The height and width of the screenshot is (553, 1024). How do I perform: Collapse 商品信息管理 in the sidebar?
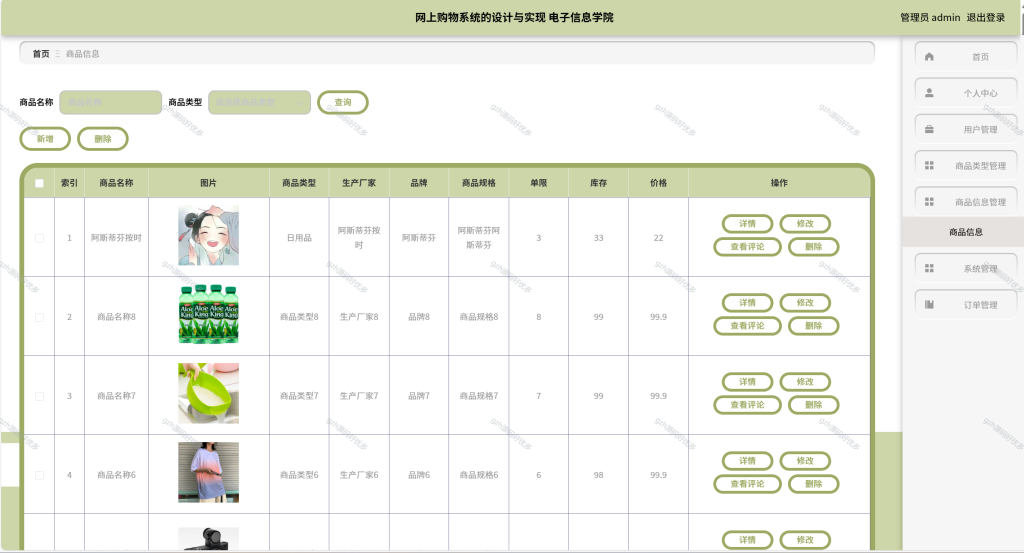[x=966, y=202]
